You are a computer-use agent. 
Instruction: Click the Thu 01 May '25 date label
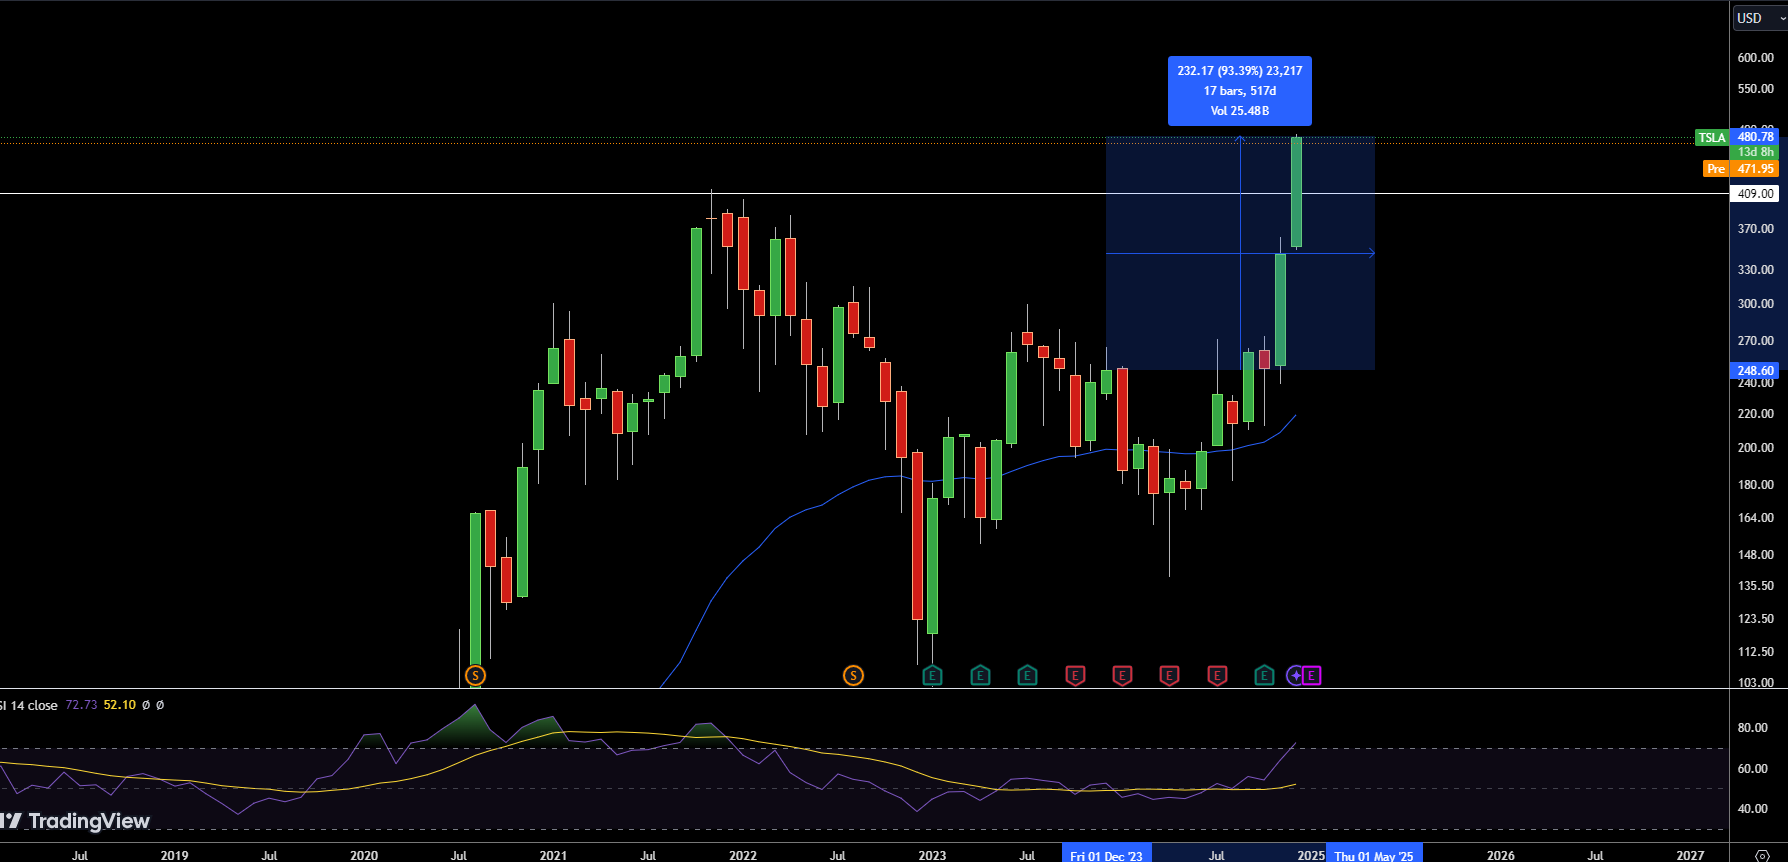pyautogui.click(x=1374, y=855)
